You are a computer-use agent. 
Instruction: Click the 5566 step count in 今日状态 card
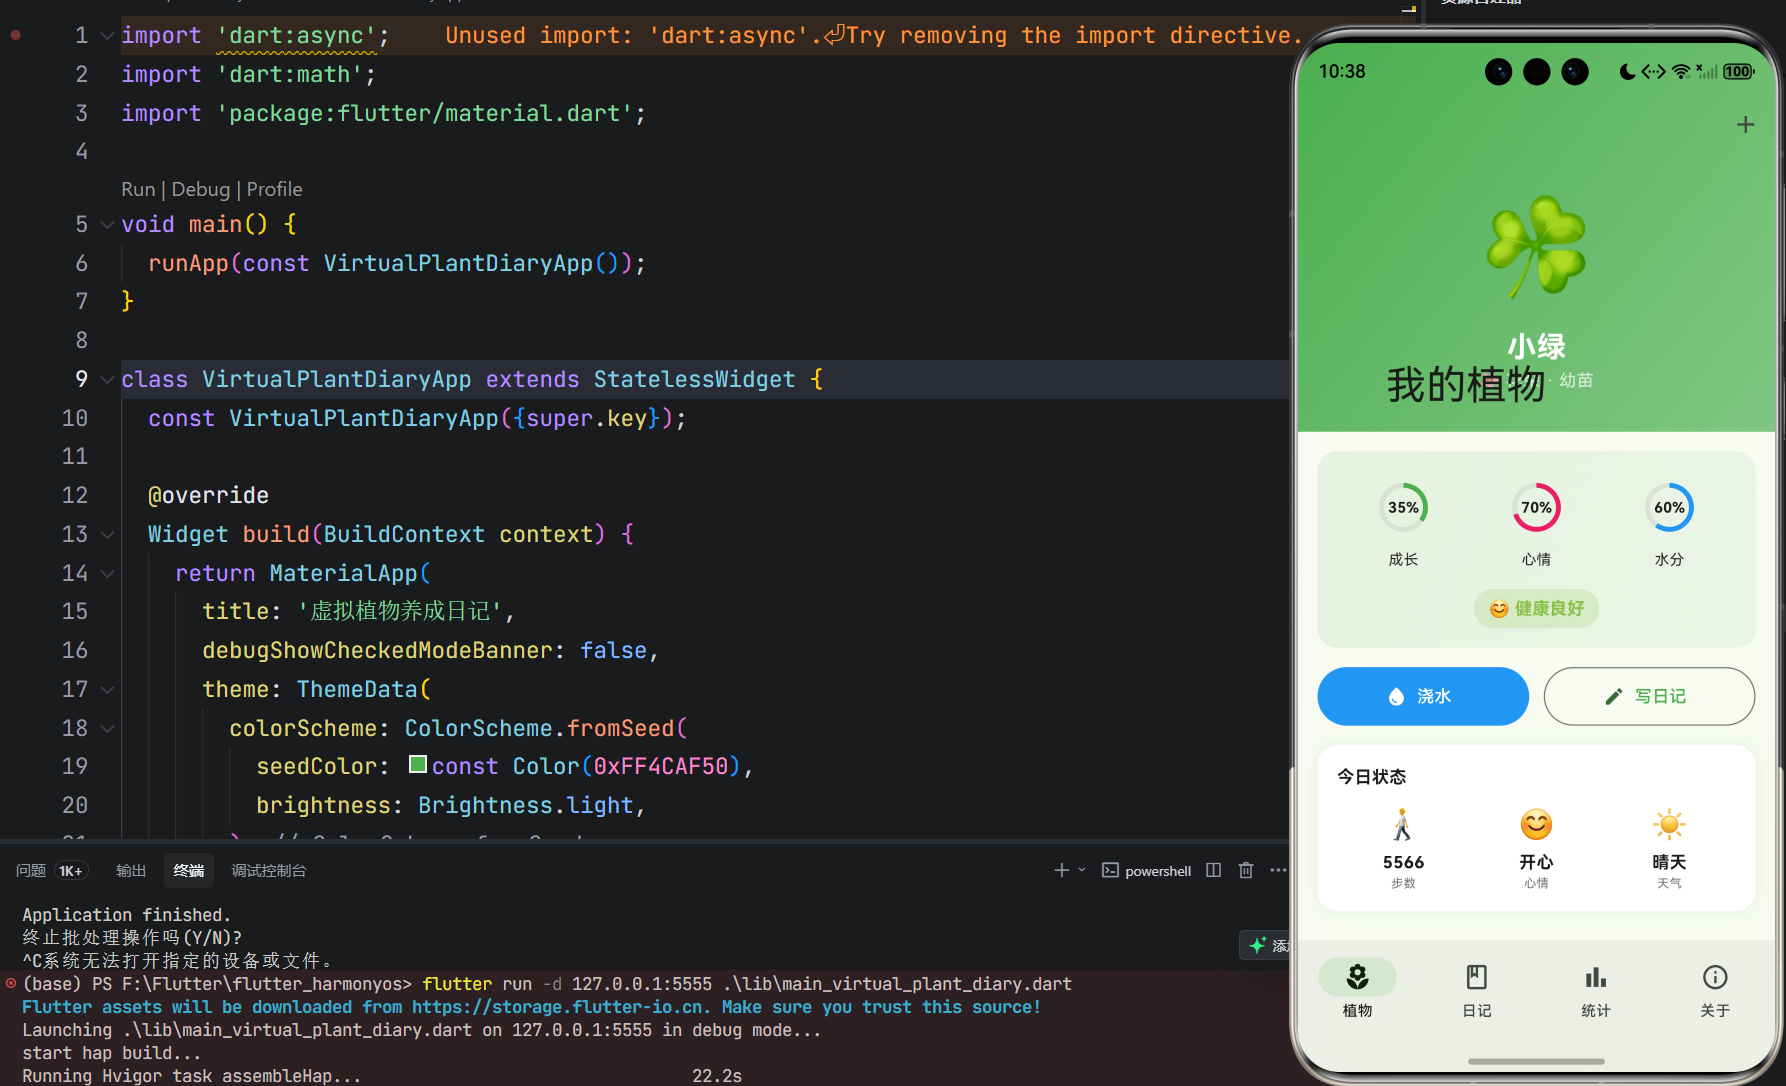coord(1403,862)
